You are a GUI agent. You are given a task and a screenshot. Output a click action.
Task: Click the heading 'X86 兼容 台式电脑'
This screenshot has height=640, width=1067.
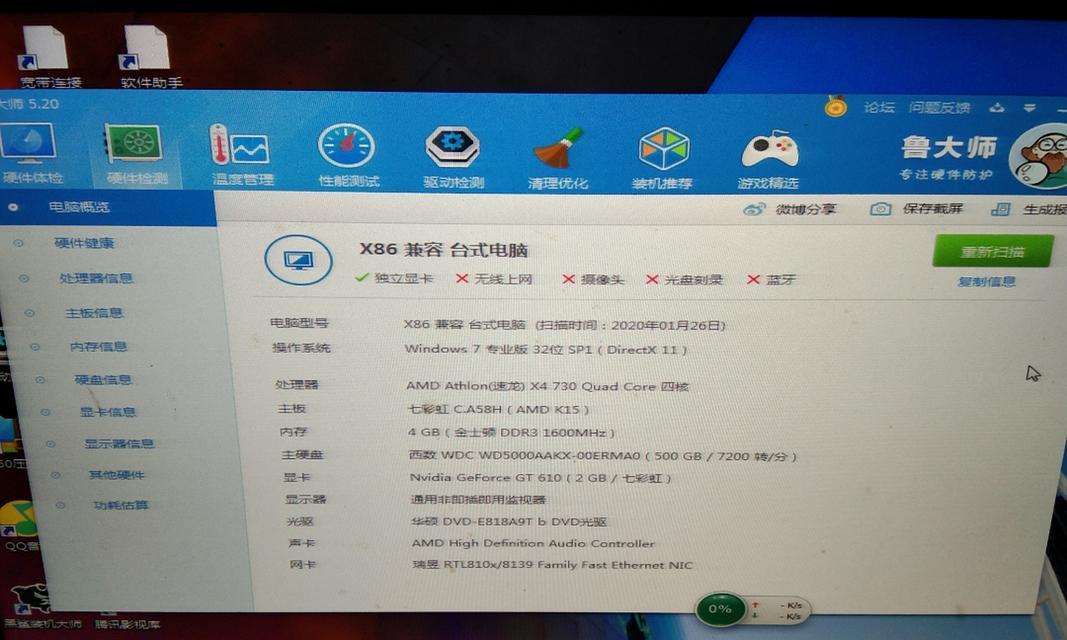tap(444, 250)
